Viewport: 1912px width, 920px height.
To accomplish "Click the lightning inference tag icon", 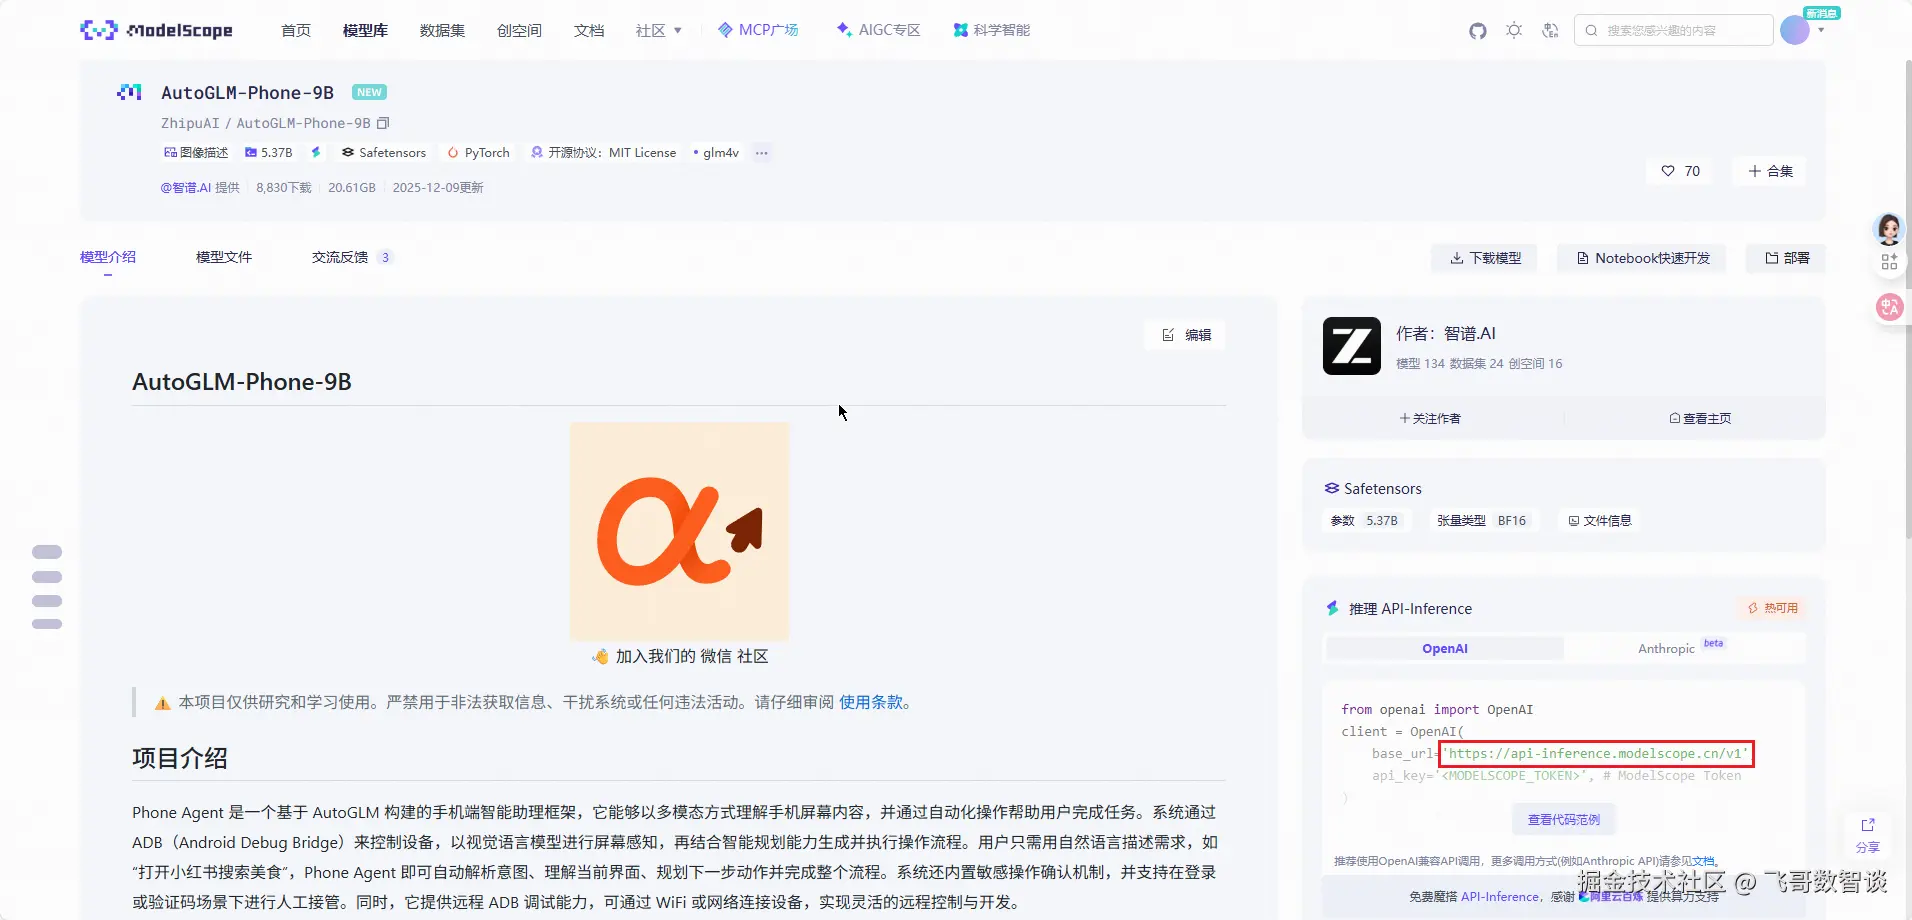I will 316,152.
